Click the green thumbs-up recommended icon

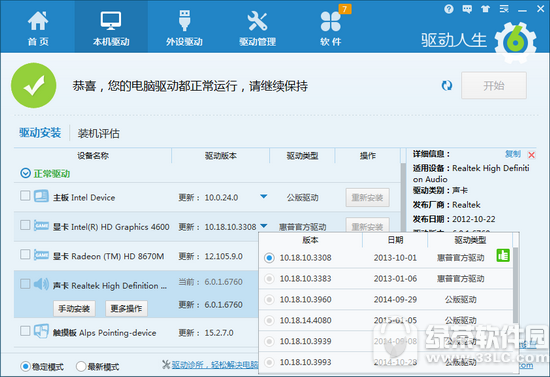(503, 256)
